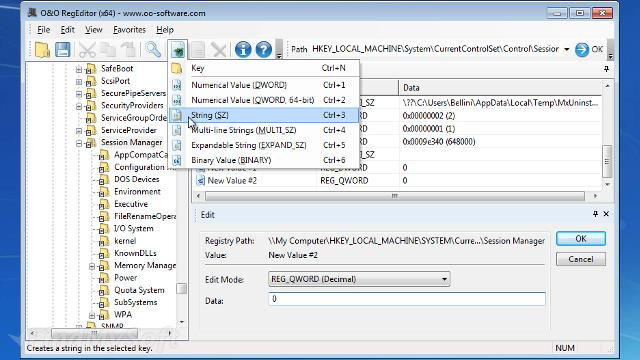640x360 pixels.
Task: Open the File menu
Action: pyautogui.click(x=43, y=30)
